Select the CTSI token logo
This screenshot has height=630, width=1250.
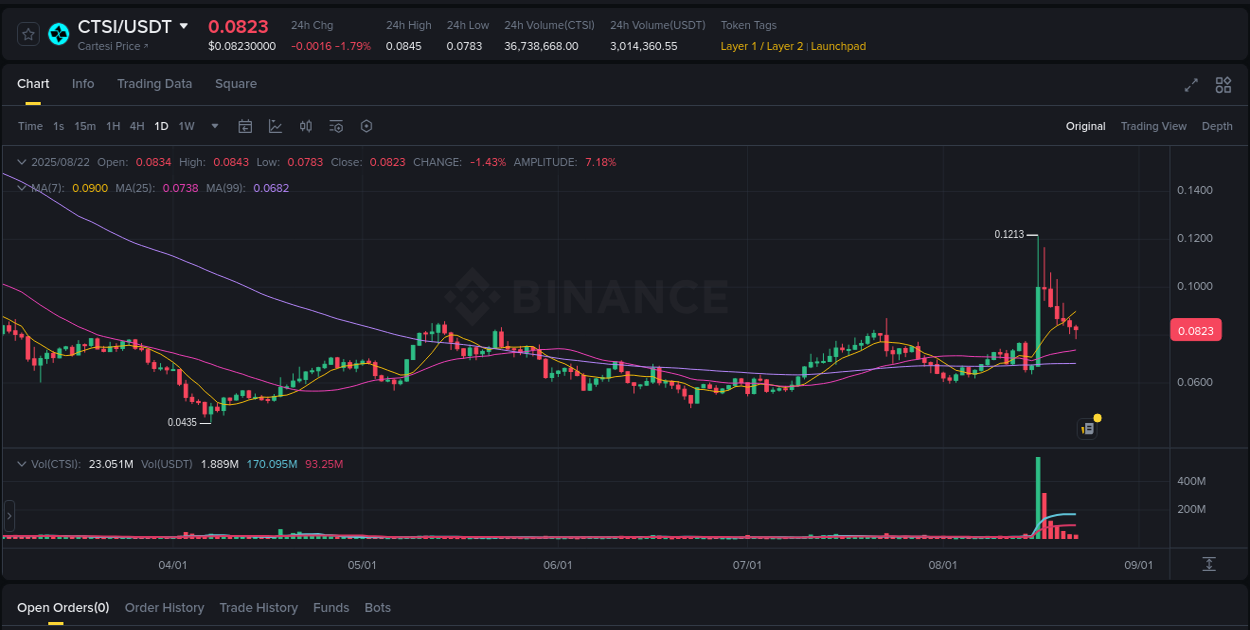point(58,33)
